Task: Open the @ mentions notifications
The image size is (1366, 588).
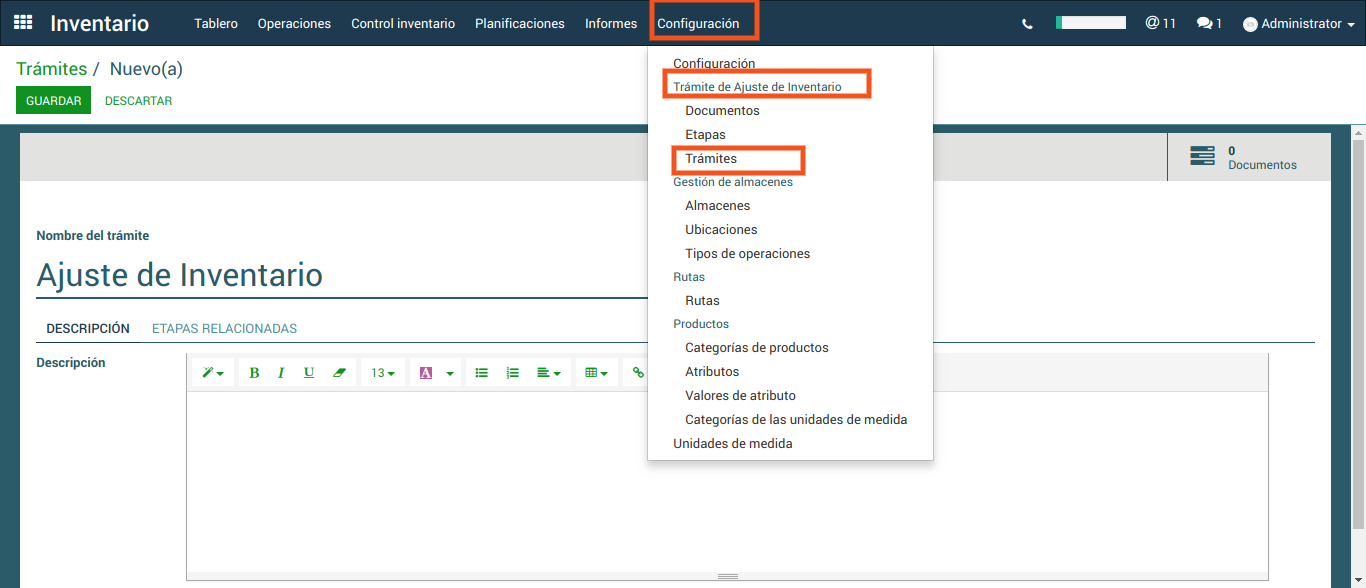Action: point(1160,23)
